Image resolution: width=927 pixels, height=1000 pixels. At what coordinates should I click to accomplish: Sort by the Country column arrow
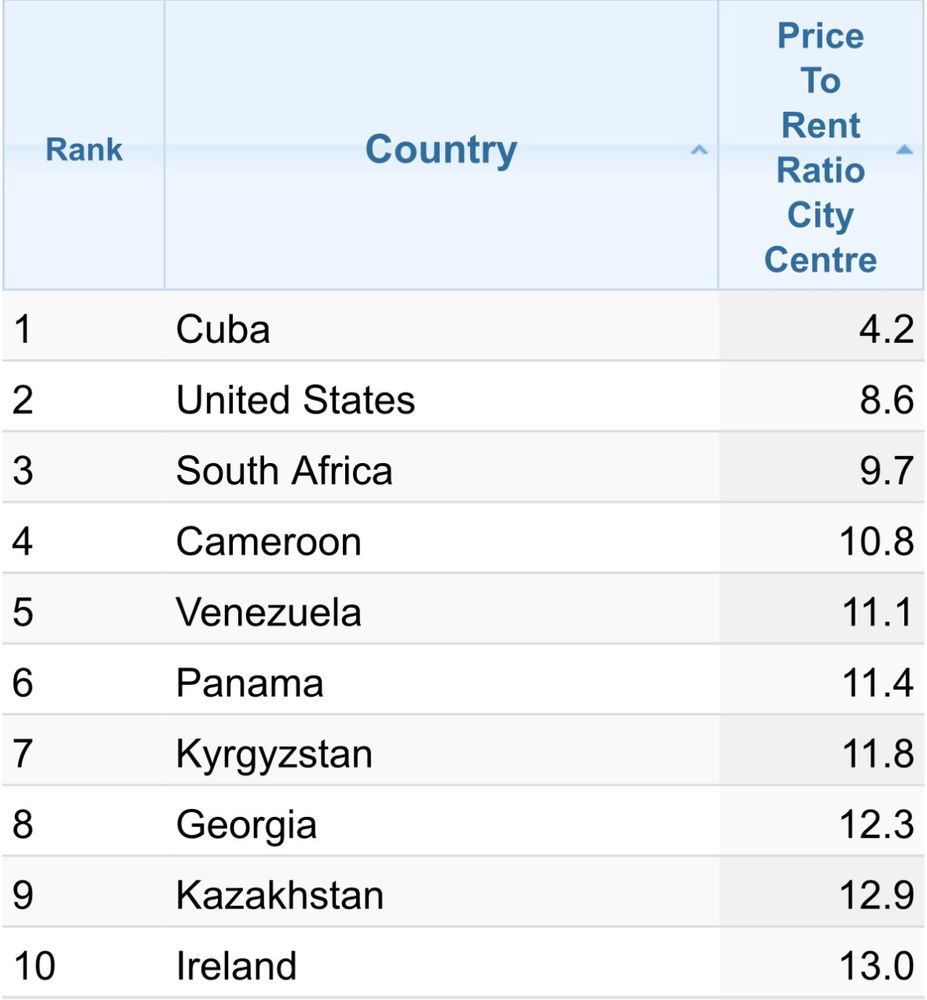(x=699, y=151)
